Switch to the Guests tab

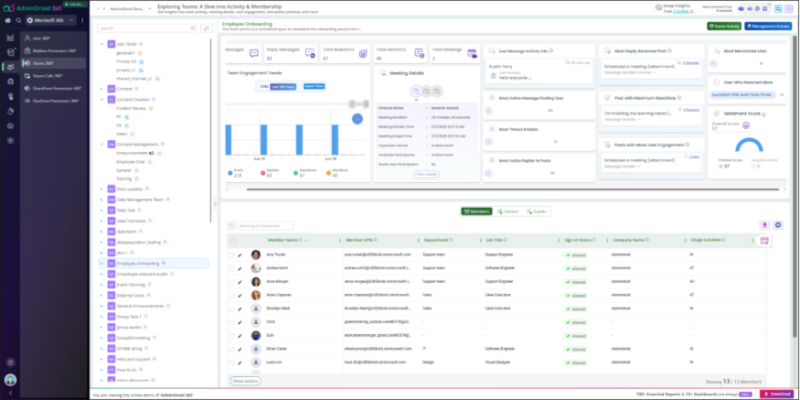(x=536, y=211)
